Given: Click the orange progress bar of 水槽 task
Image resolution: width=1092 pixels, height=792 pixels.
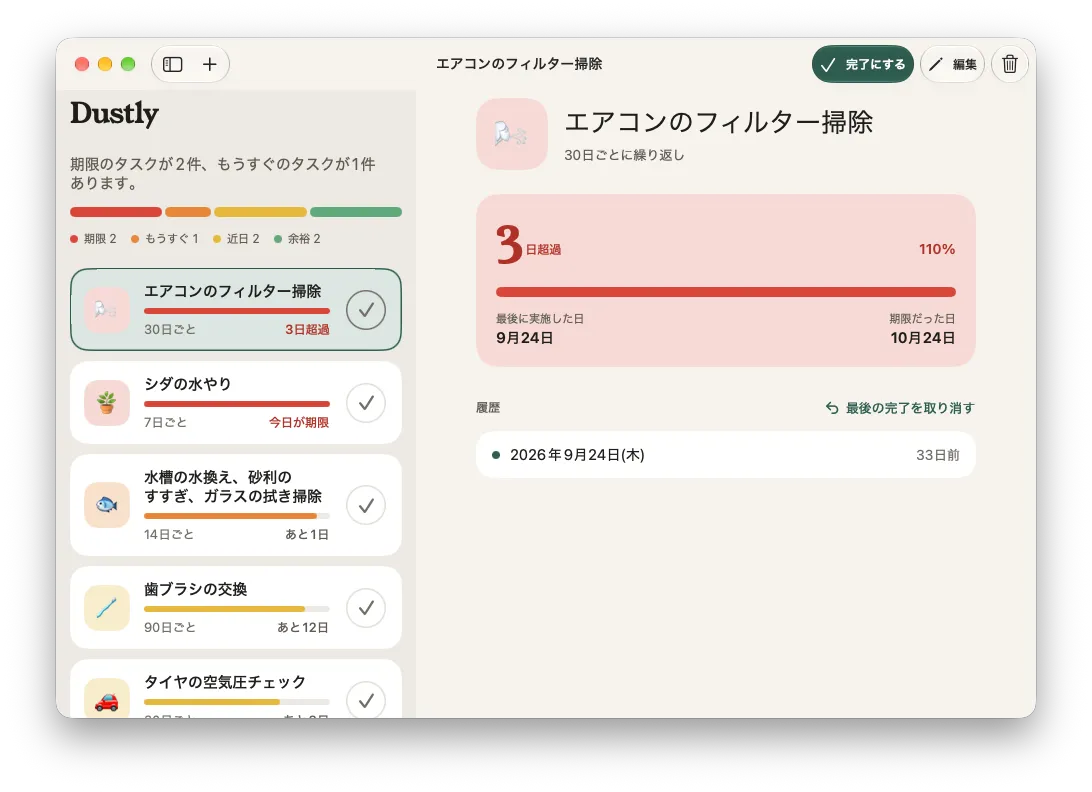Looking at the screenshot, I should click(x=237, y=516).
